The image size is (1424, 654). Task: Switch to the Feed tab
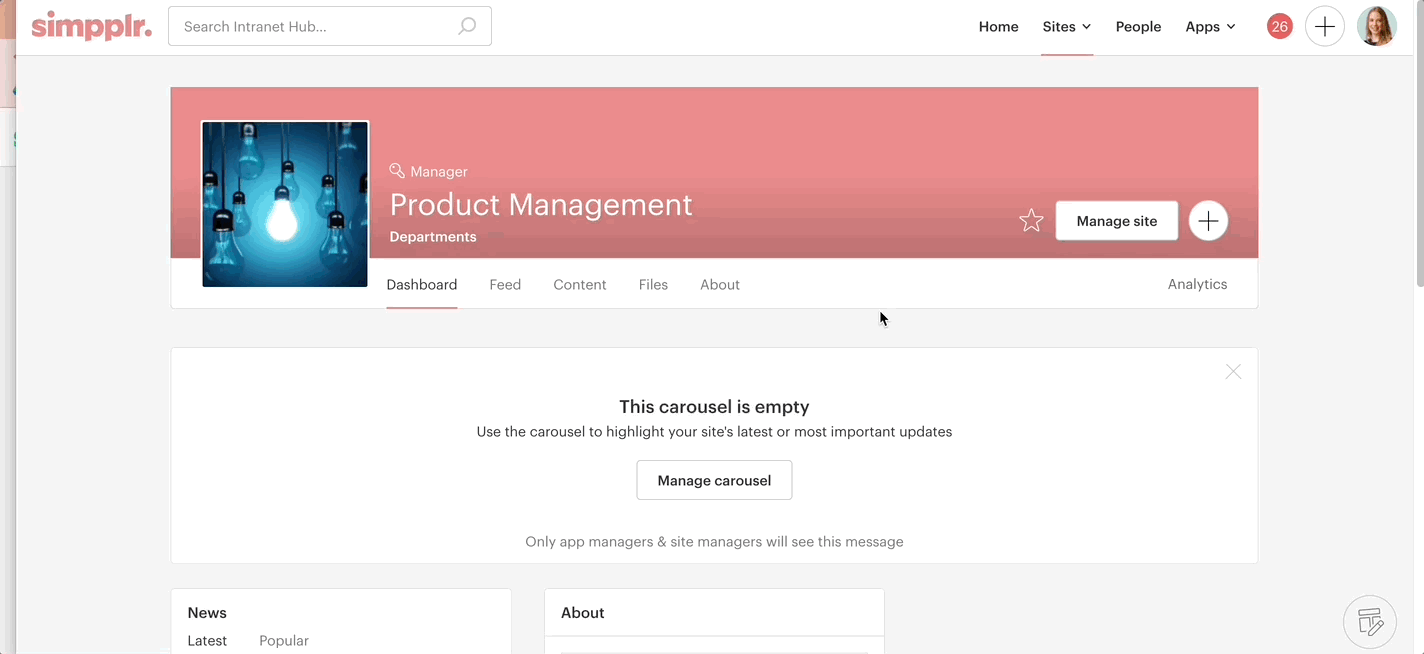click(505, 285)
